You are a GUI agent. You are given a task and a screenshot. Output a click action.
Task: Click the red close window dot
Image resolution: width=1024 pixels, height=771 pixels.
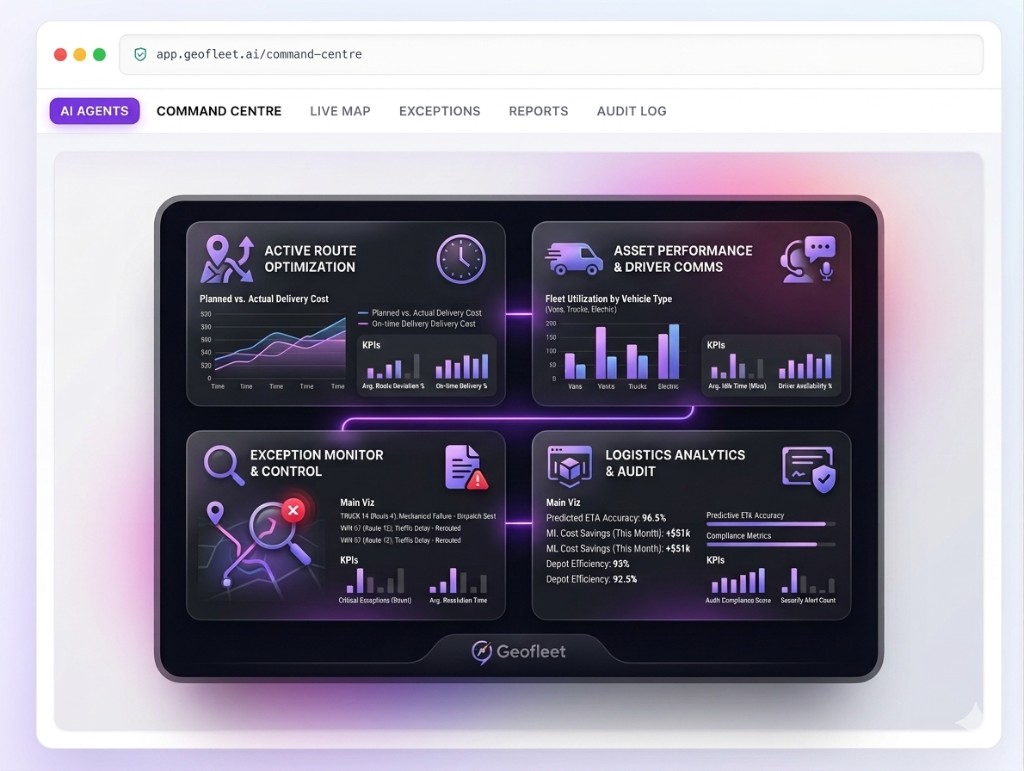coord(60,54)
